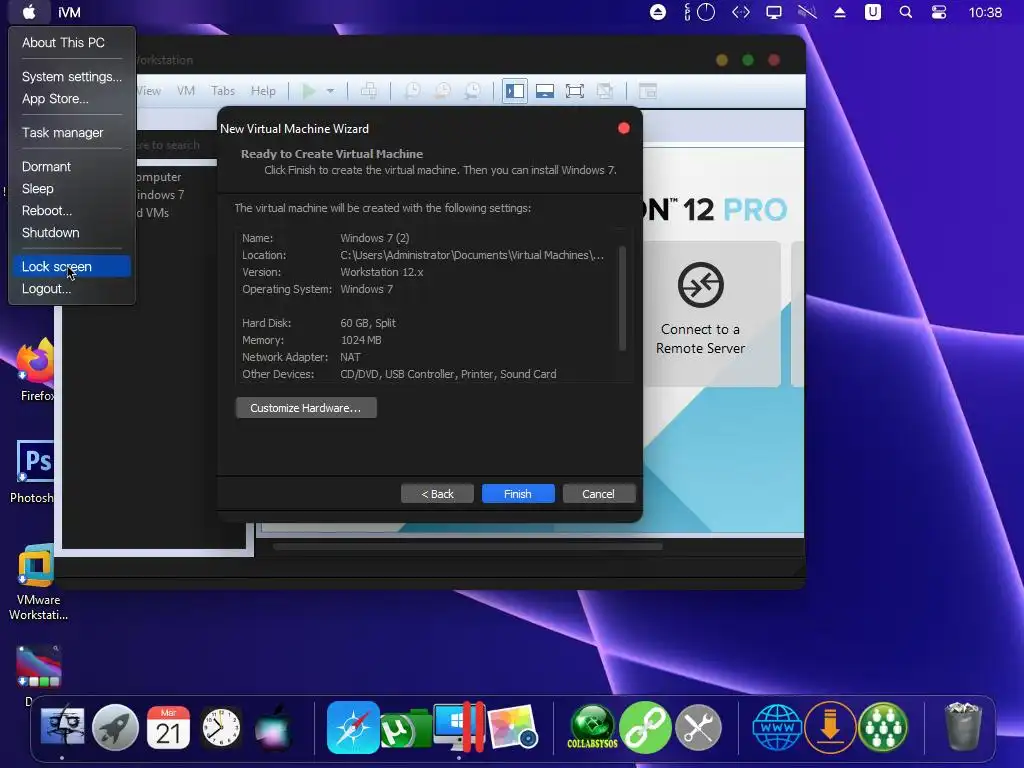The height and width of the screenshot is (768, 1024).
Task: Click the console view icon in toolbar
Action: coord(647,91)
